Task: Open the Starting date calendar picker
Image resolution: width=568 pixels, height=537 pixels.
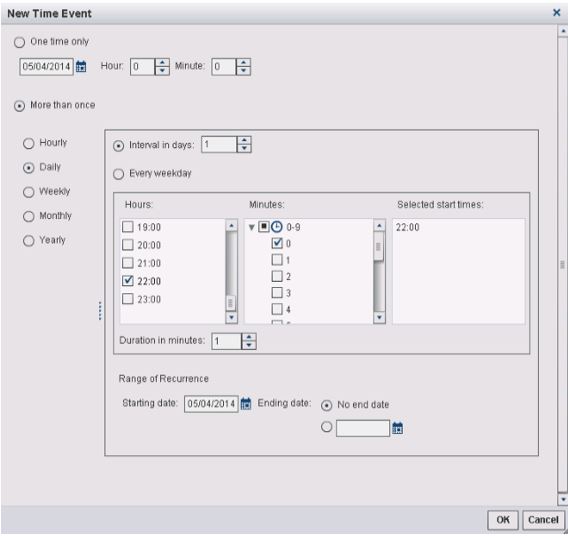Action: coord(246,404)
